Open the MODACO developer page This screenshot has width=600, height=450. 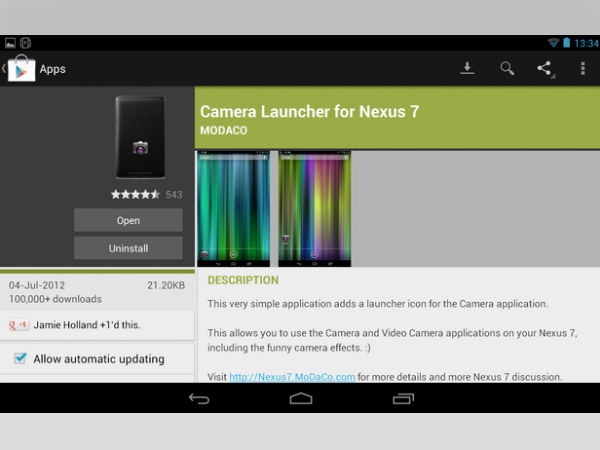(223, 130)
